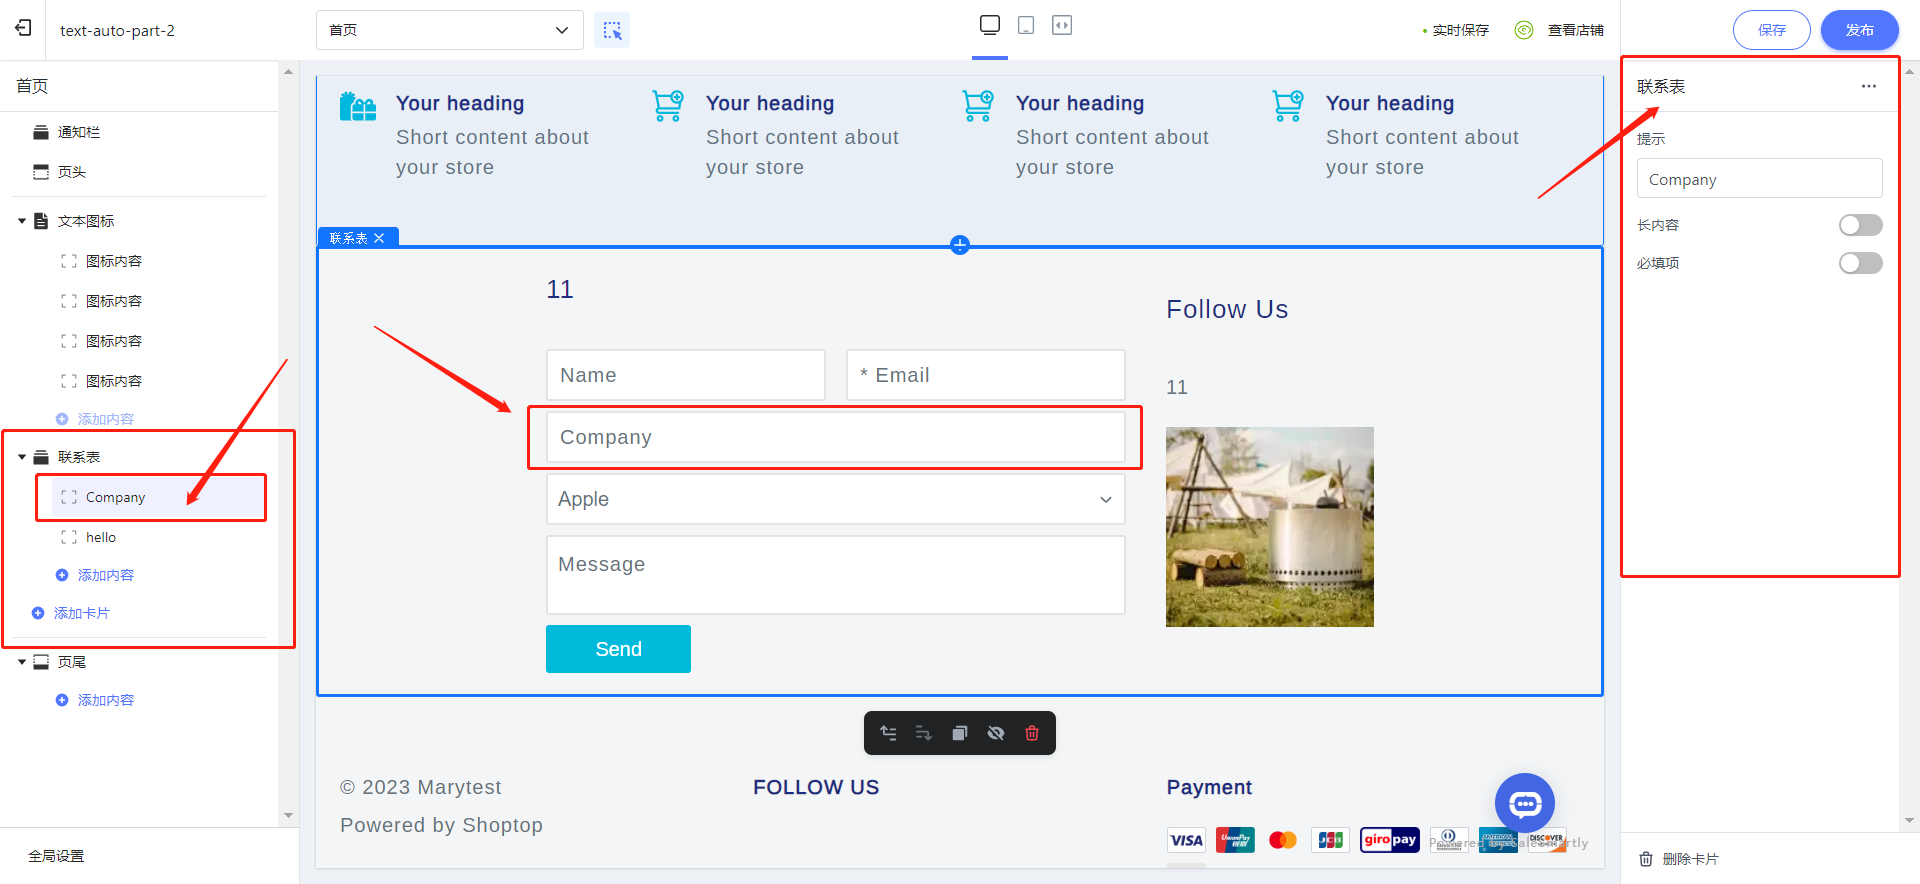The image size is (1920, 884).
Task: Switch to desktop preview mode
Action: click(990, 25)
